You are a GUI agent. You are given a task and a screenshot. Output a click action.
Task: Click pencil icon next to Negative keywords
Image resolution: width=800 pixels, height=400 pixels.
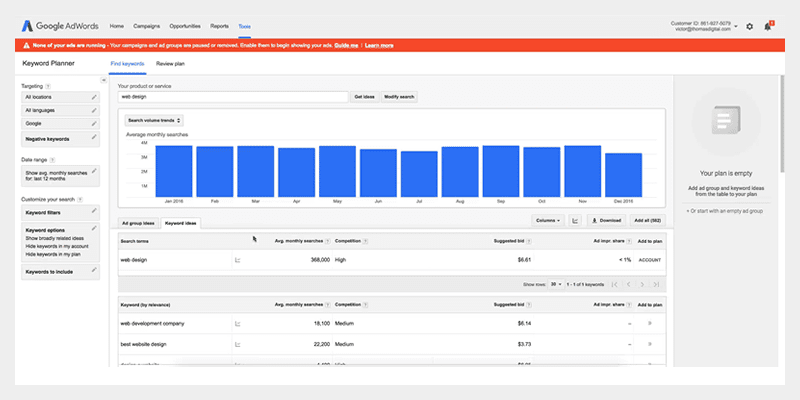94,137
